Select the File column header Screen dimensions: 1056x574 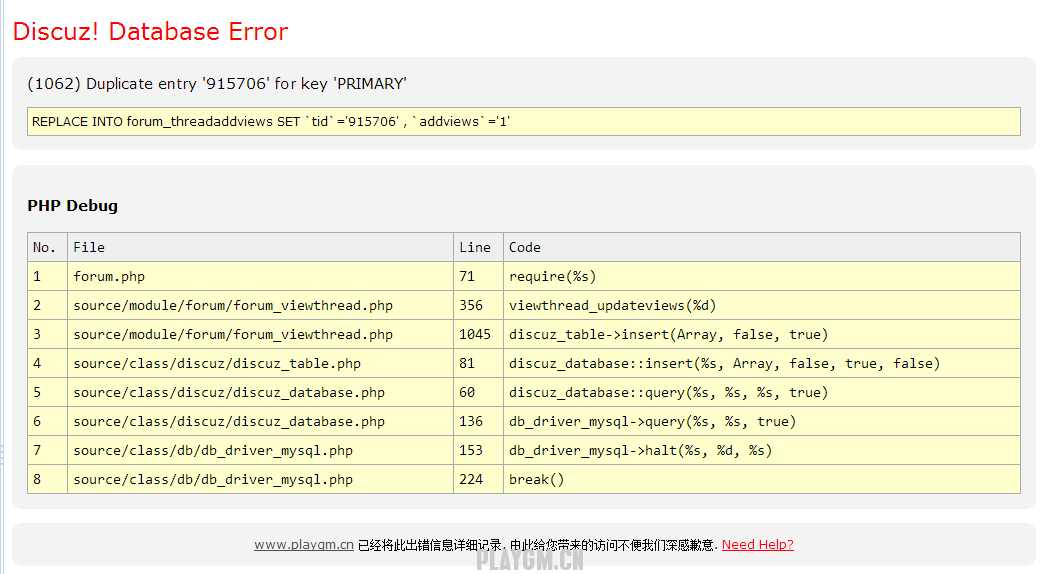pos(261,247)
